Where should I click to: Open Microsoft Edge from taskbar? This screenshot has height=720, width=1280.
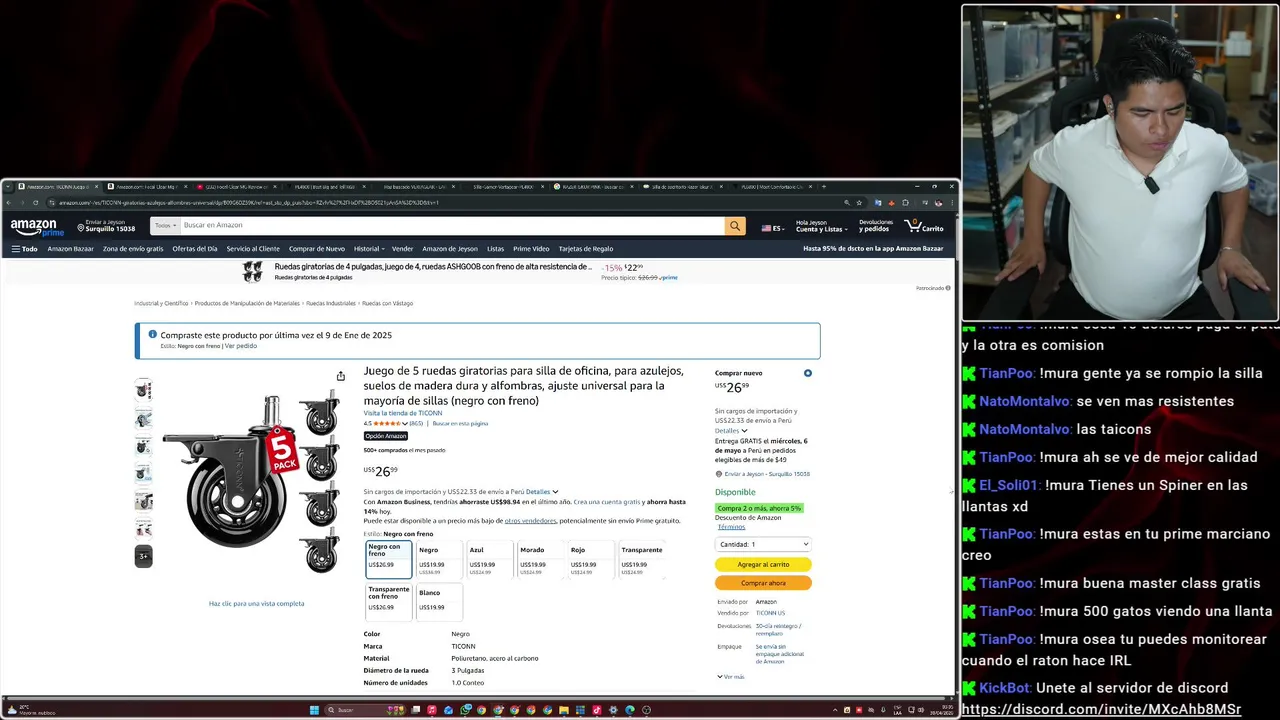click(629, 710)
